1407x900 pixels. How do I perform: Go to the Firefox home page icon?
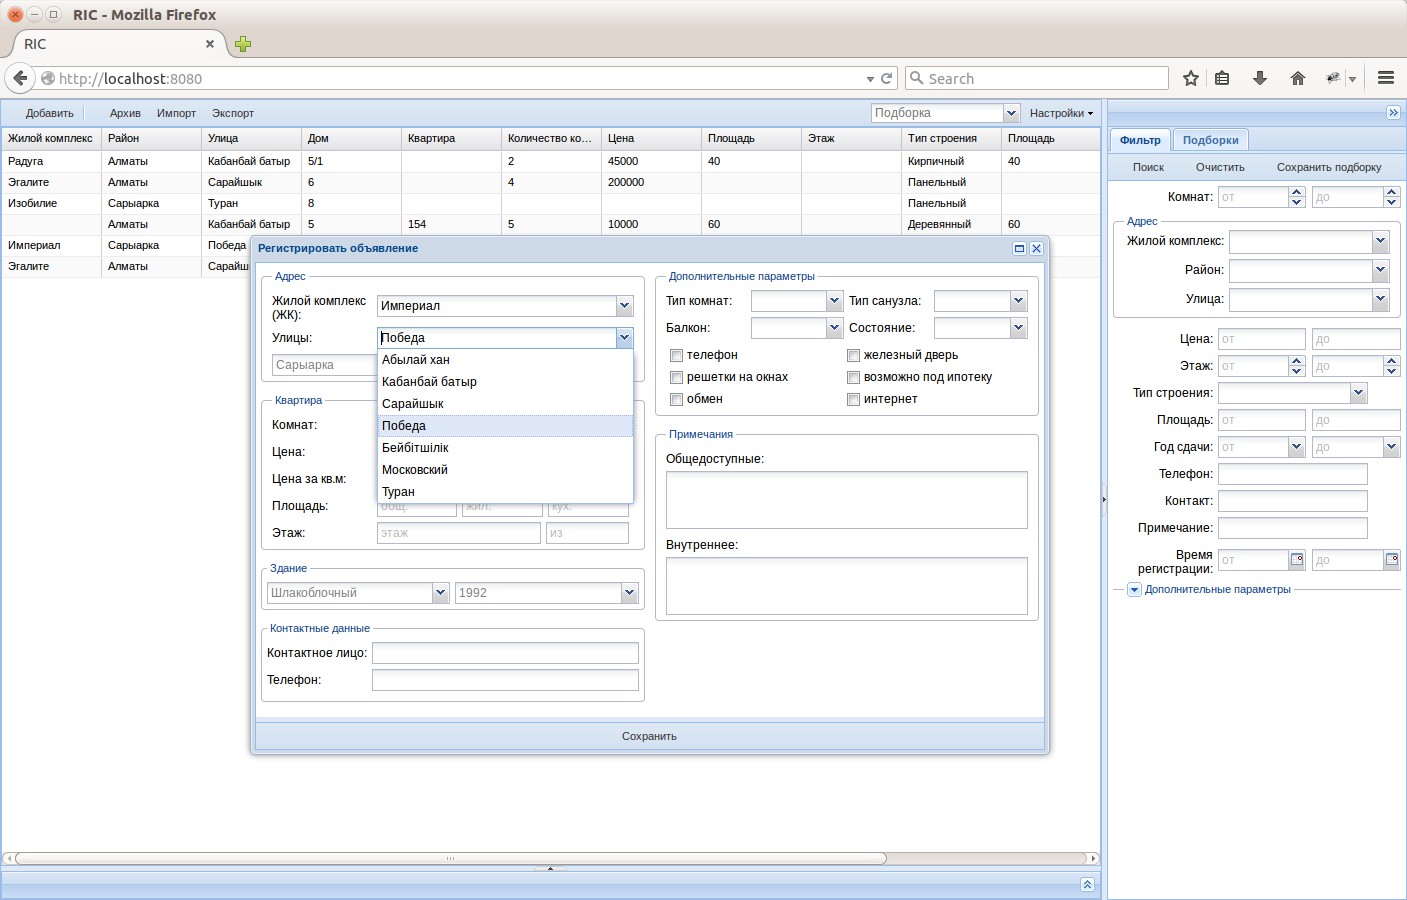pos(1297,78)
